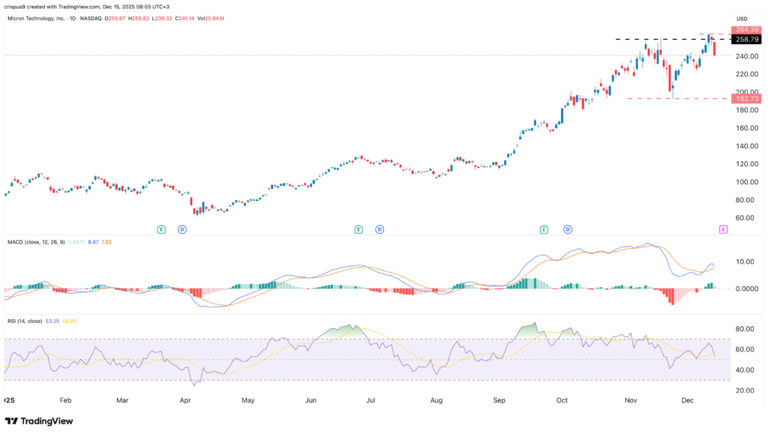Click the MACD 10.00 axis label

pos(744,262)
